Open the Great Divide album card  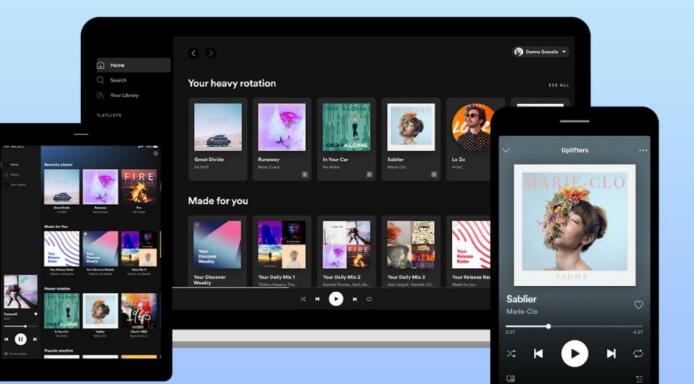pyautogui.click(x=218, y=139)
